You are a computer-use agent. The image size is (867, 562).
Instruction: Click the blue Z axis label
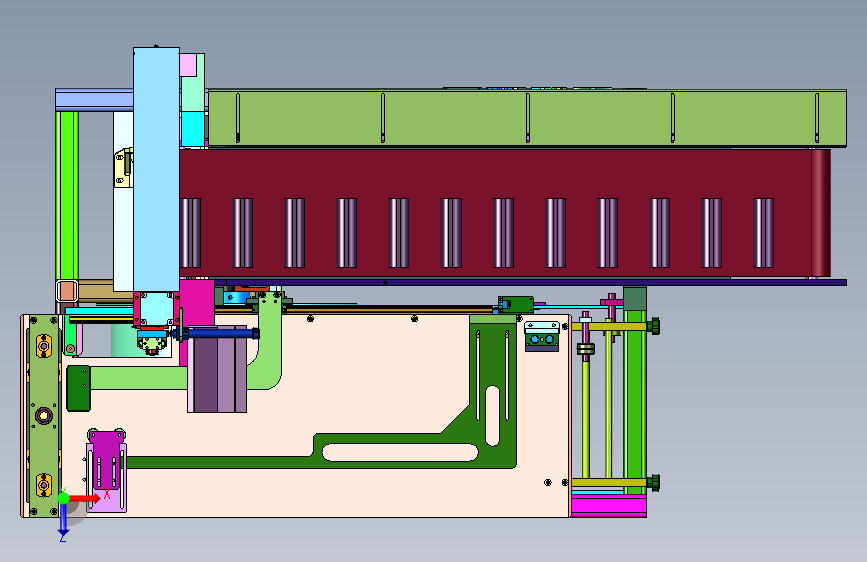63,537
